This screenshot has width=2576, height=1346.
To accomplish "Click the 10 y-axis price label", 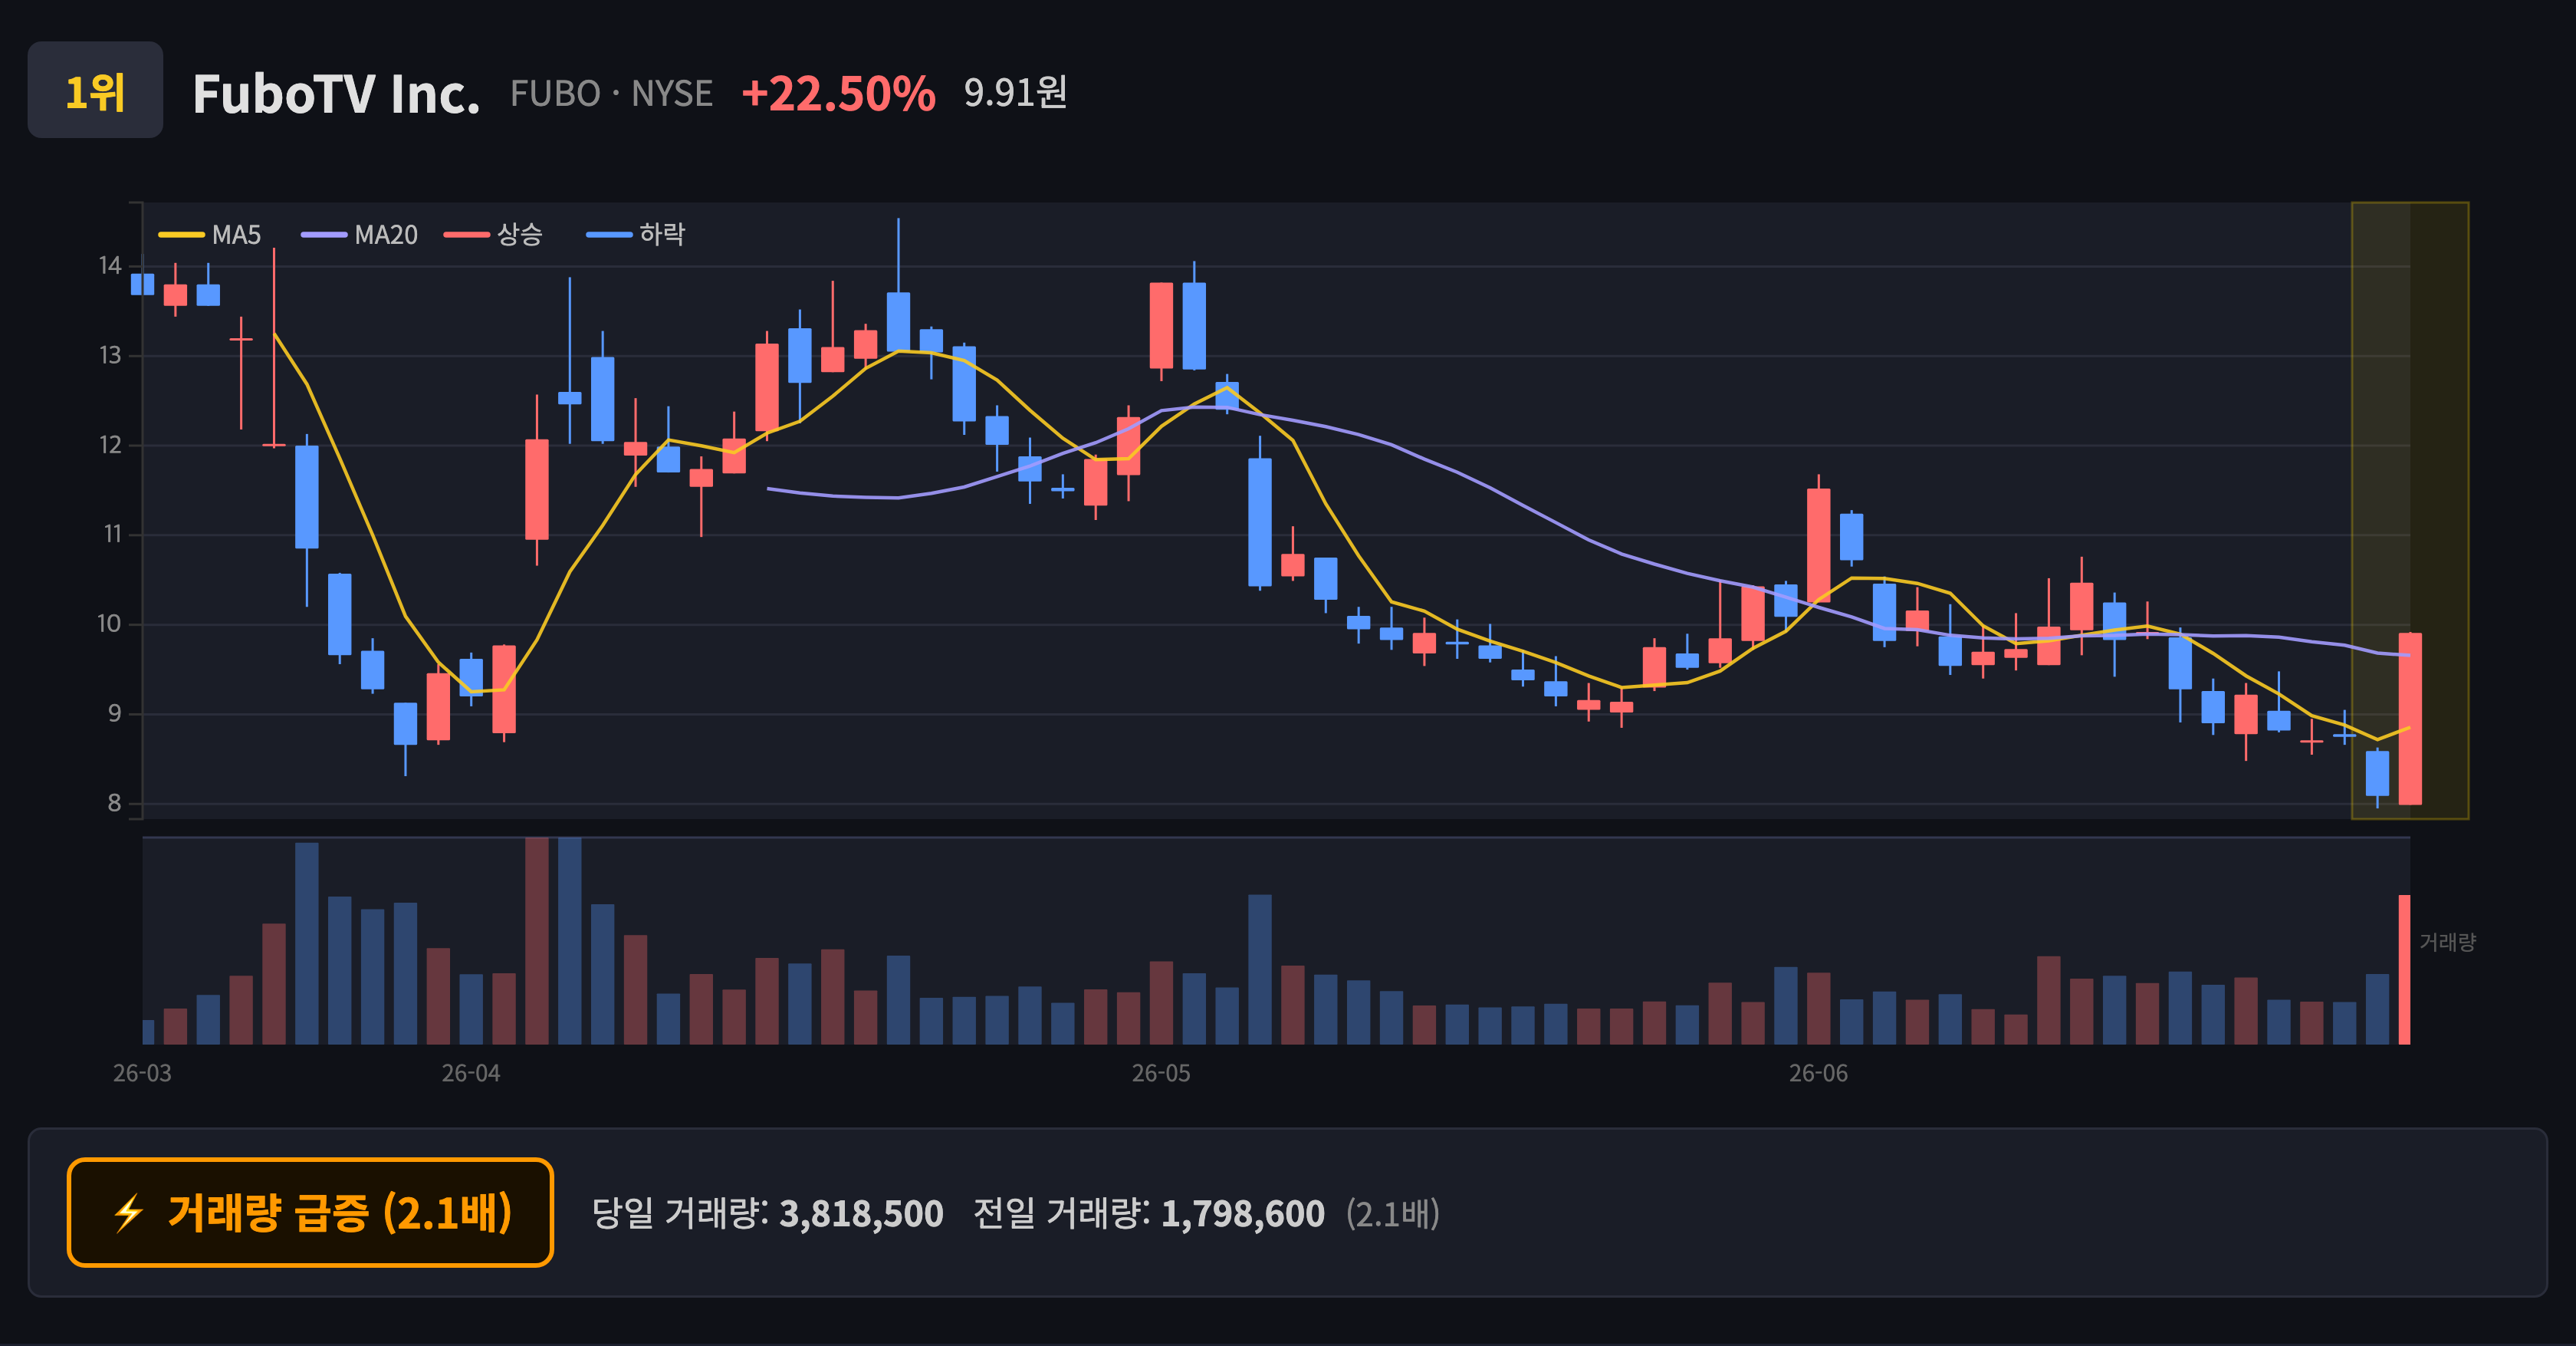I will click(x=109, y=624).
